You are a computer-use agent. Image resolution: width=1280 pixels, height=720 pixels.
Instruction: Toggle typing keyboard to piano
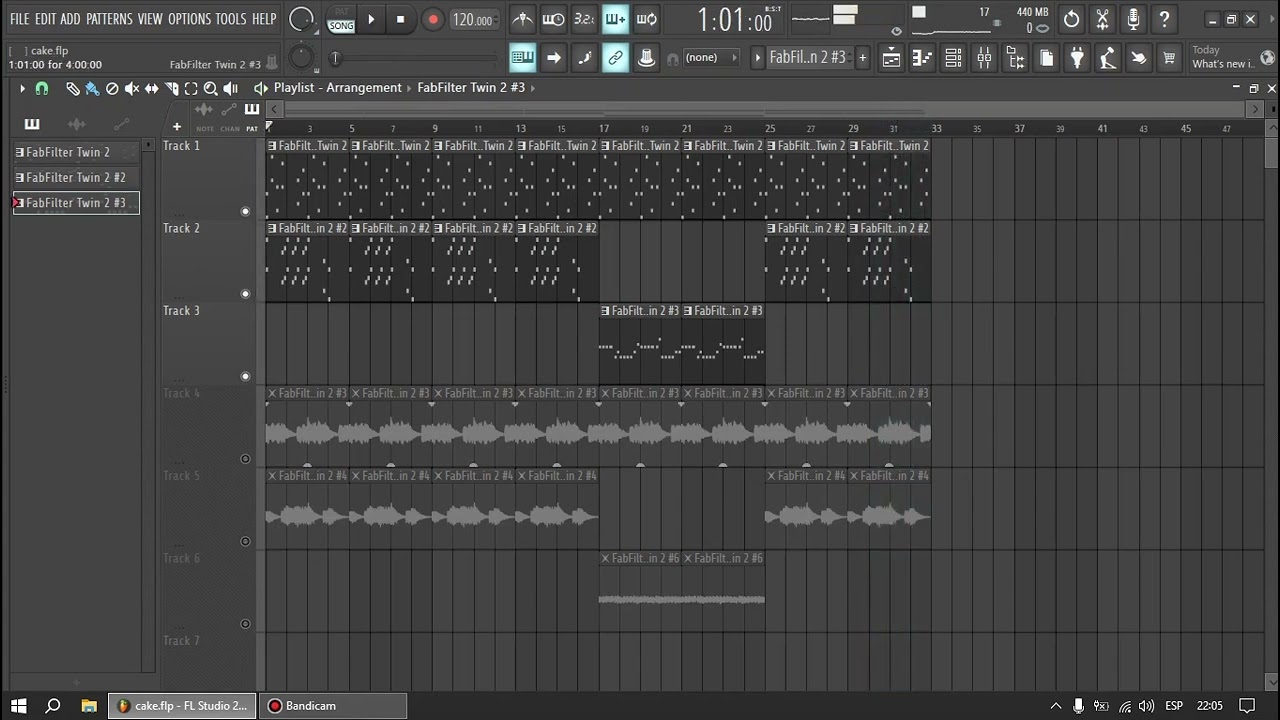[x=522, y=58]
